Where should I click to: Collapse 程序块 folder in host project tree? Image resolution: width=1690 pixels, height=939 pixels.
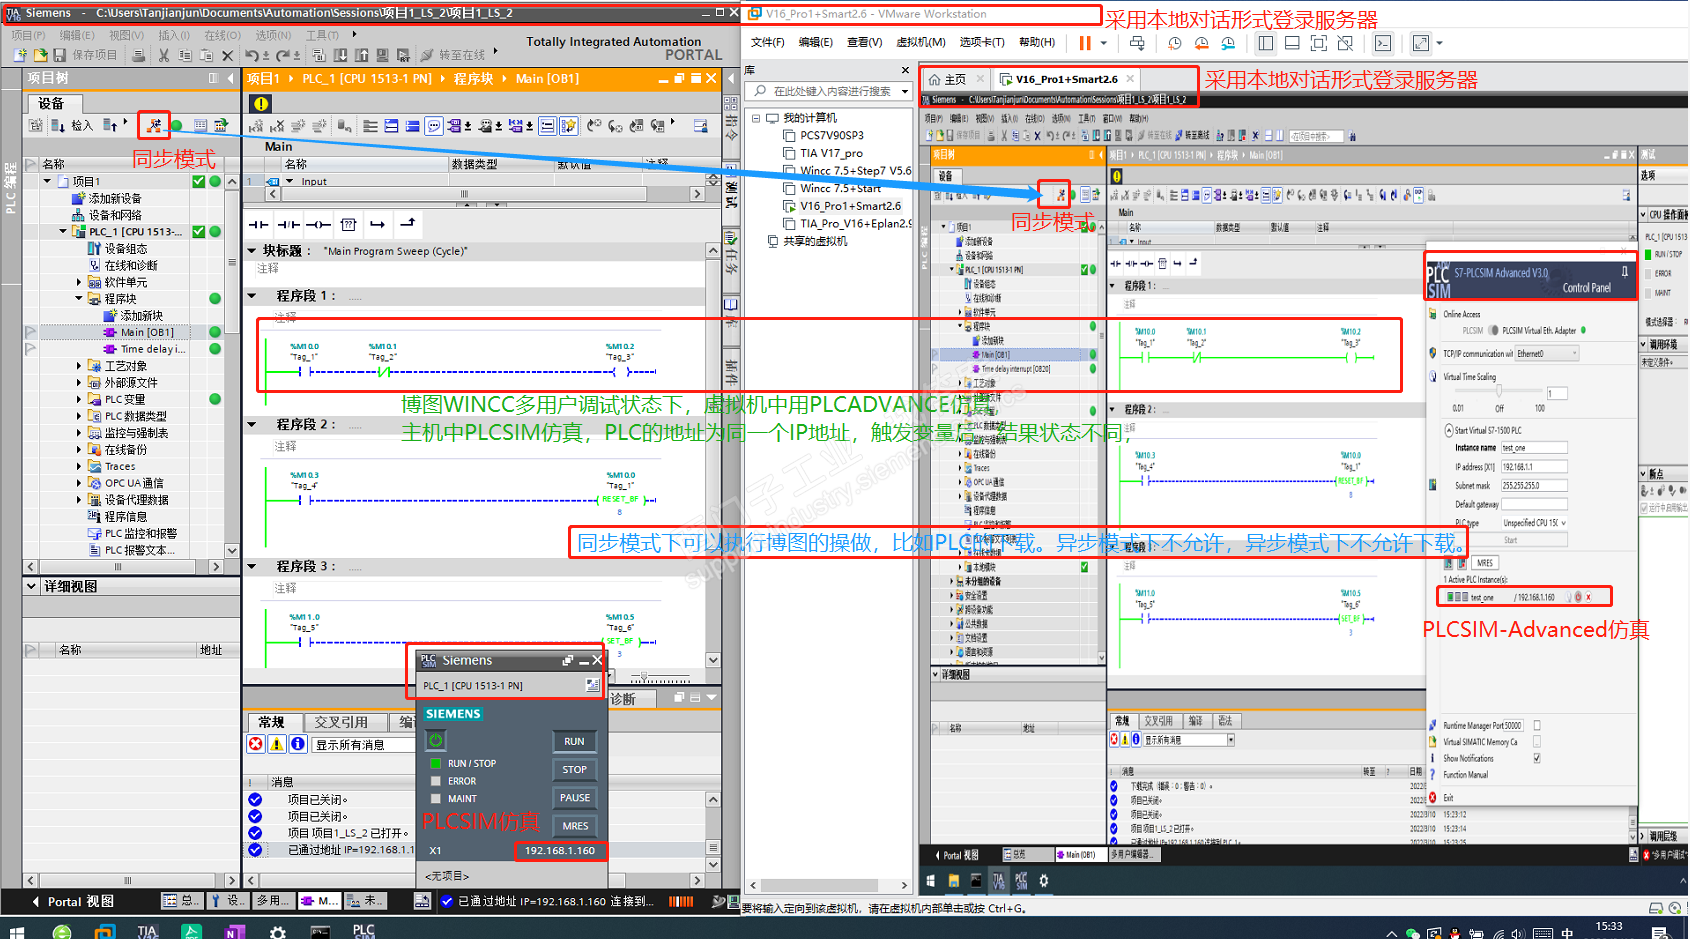pyautogui.click(x=79, y=298)
